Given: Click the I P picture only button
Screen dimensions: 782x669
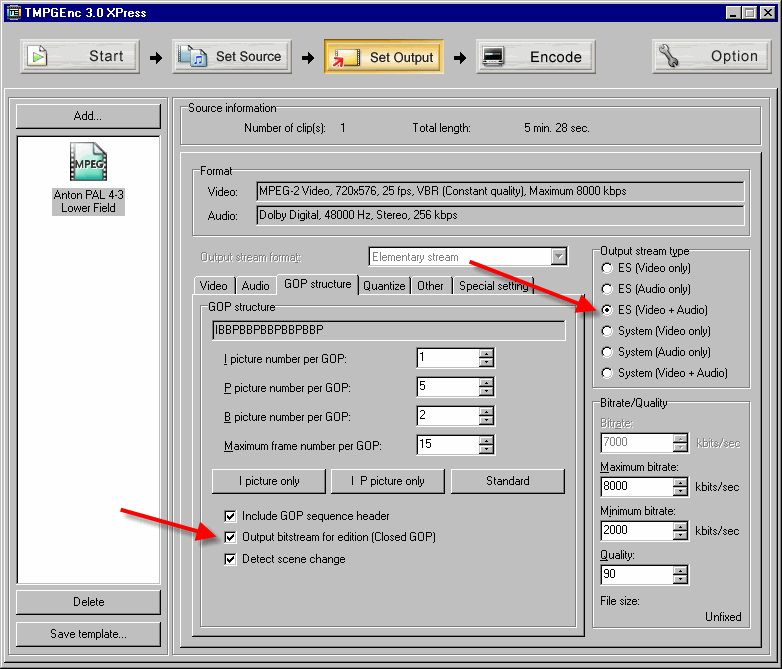Looking at the screenshot, I should [388, 481].
